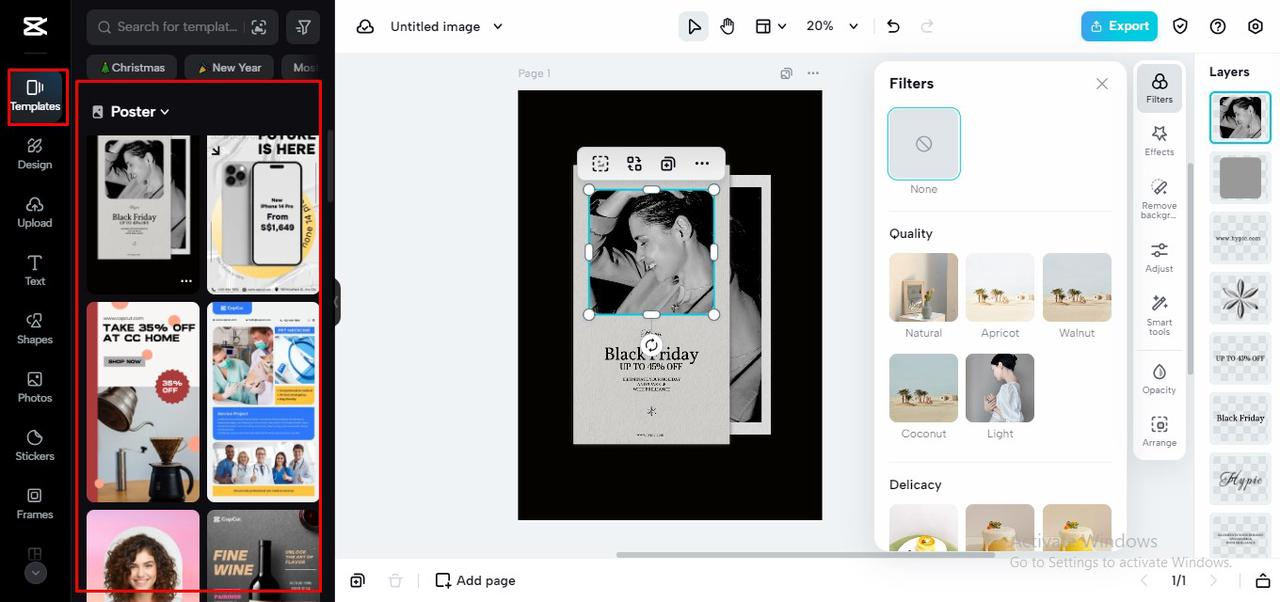Click the duplicate icon in floating toolbar

click(x=668, y=164)
